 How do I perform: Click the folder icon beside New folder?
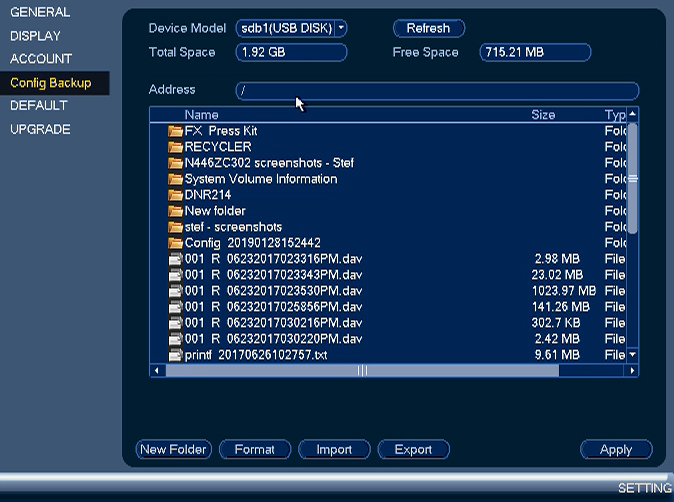coord(175,211)
